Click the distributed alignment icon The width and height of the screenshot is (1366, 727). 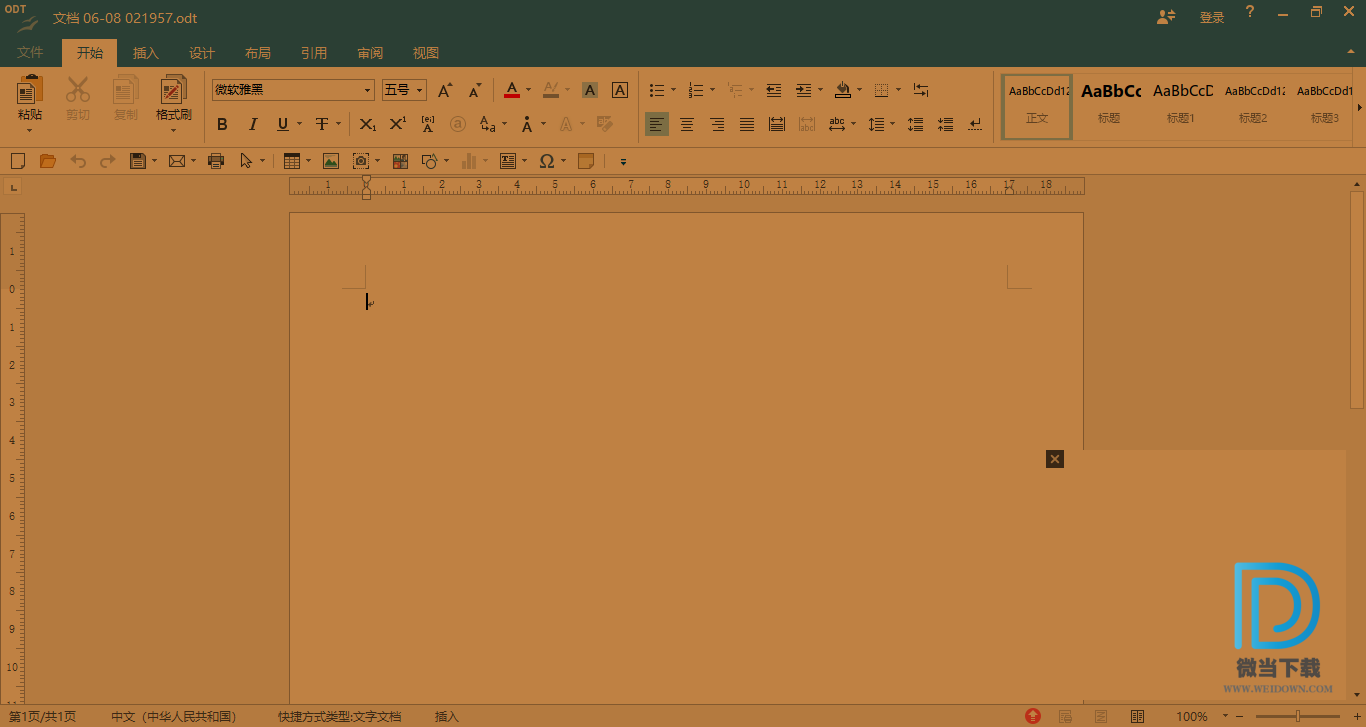[x=777, y=124]
